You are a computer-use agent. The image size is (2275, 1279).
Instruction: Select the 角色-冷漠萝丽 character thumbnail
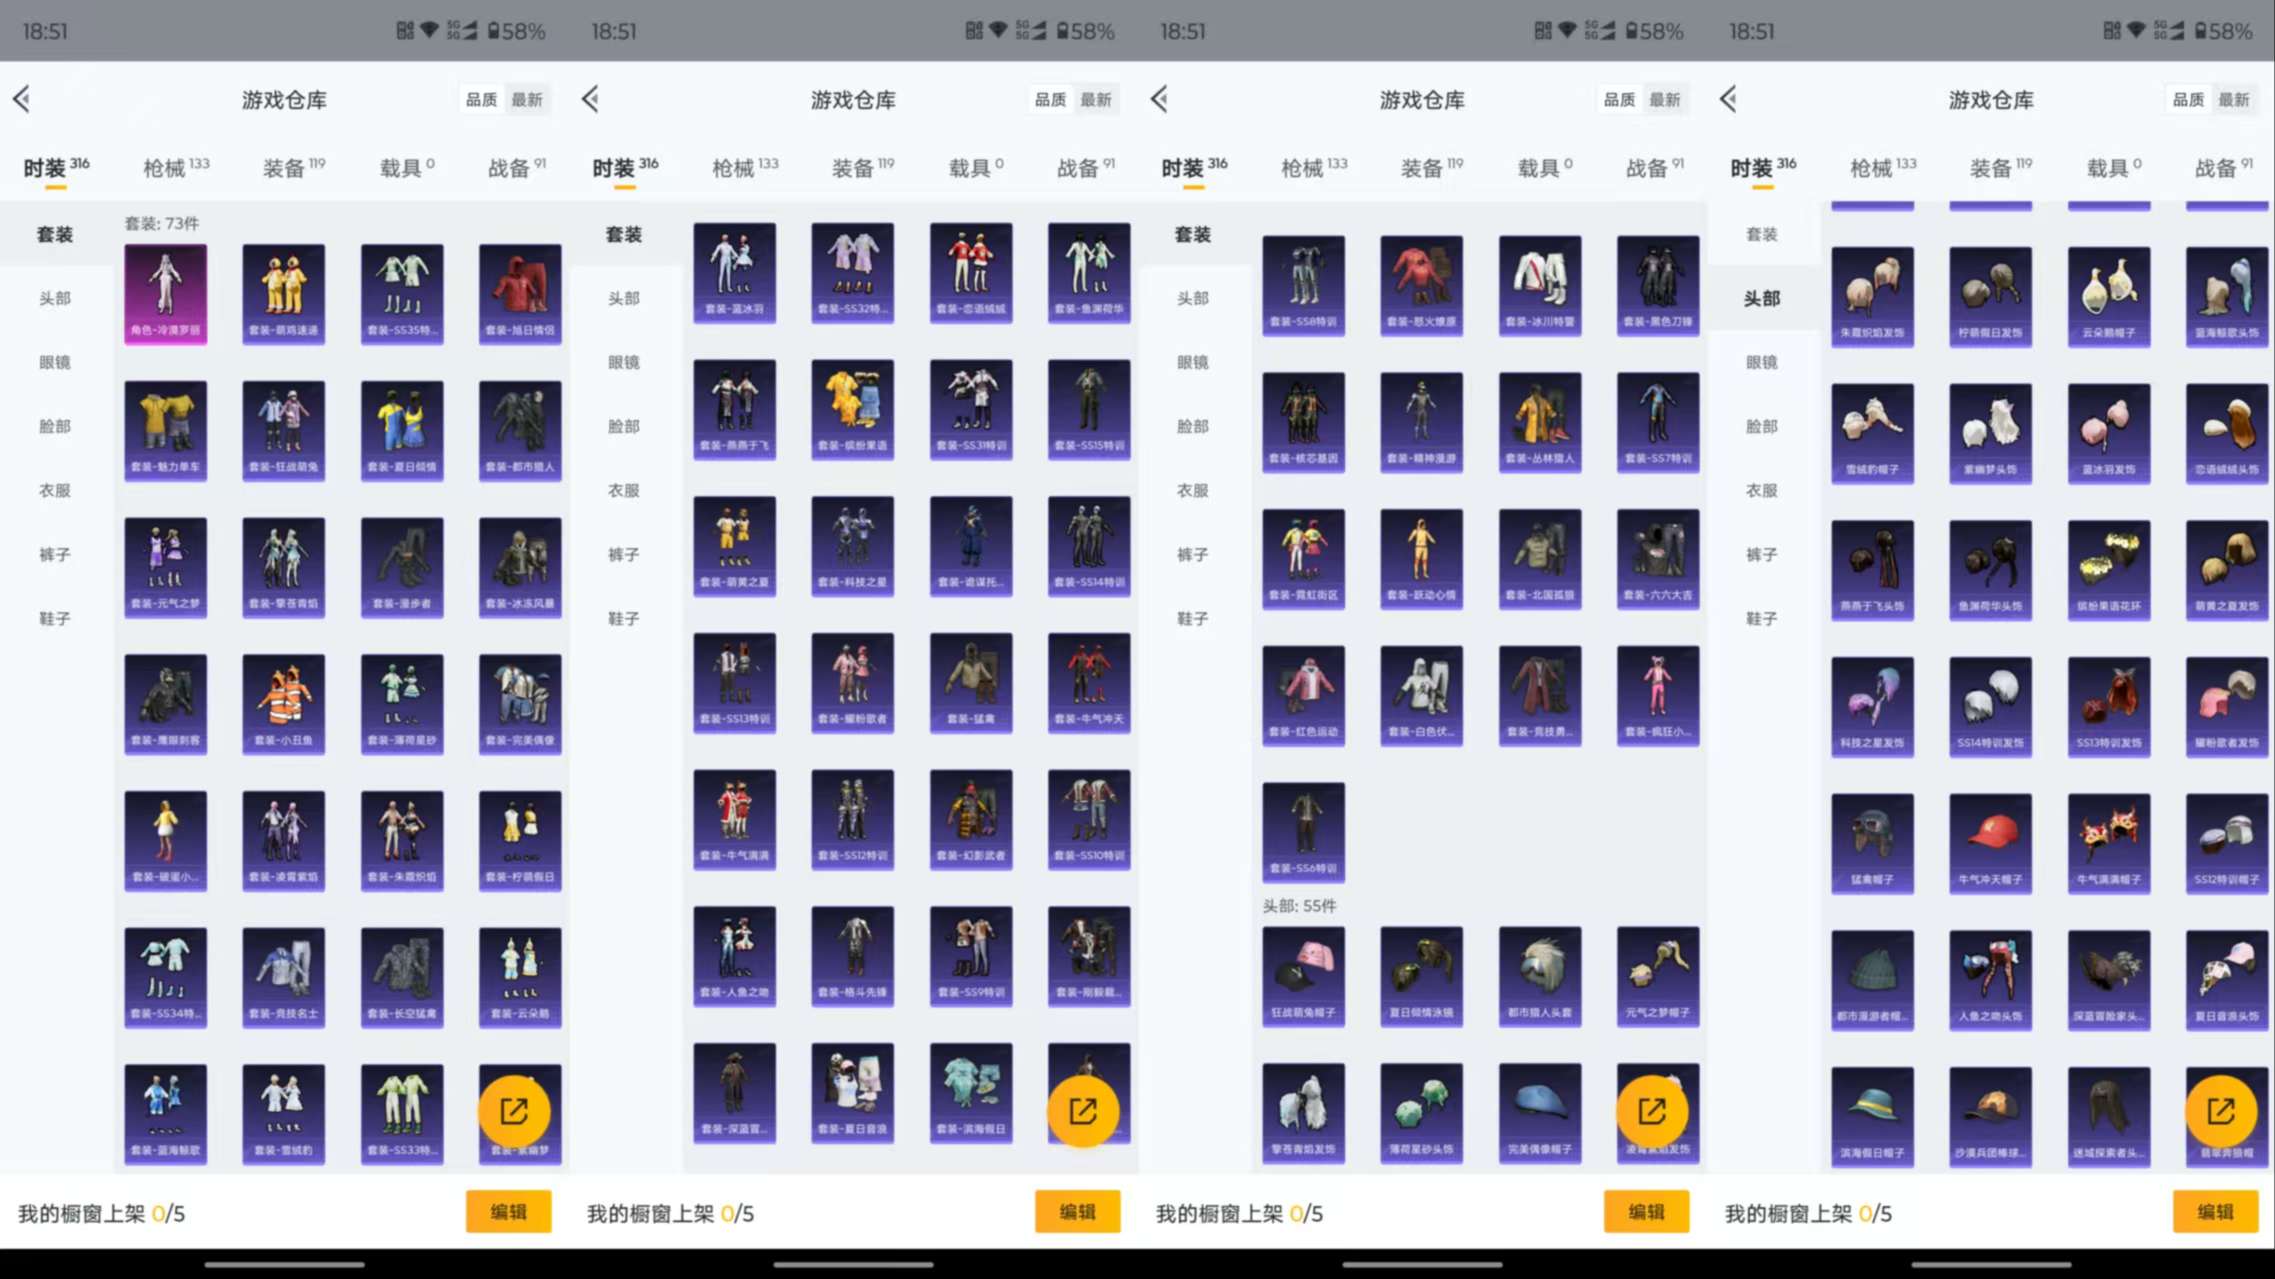(x=165, y=293)
